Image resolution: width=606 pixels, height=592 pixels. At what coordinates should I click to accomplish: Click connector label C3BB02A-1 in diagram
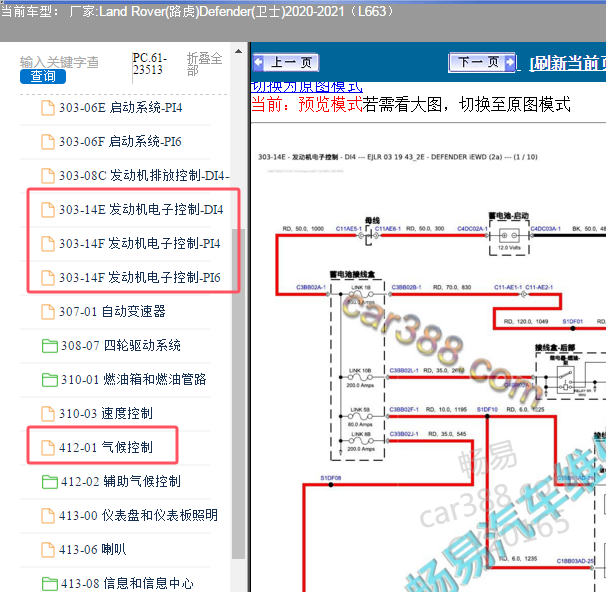click(x=311, y=287)
